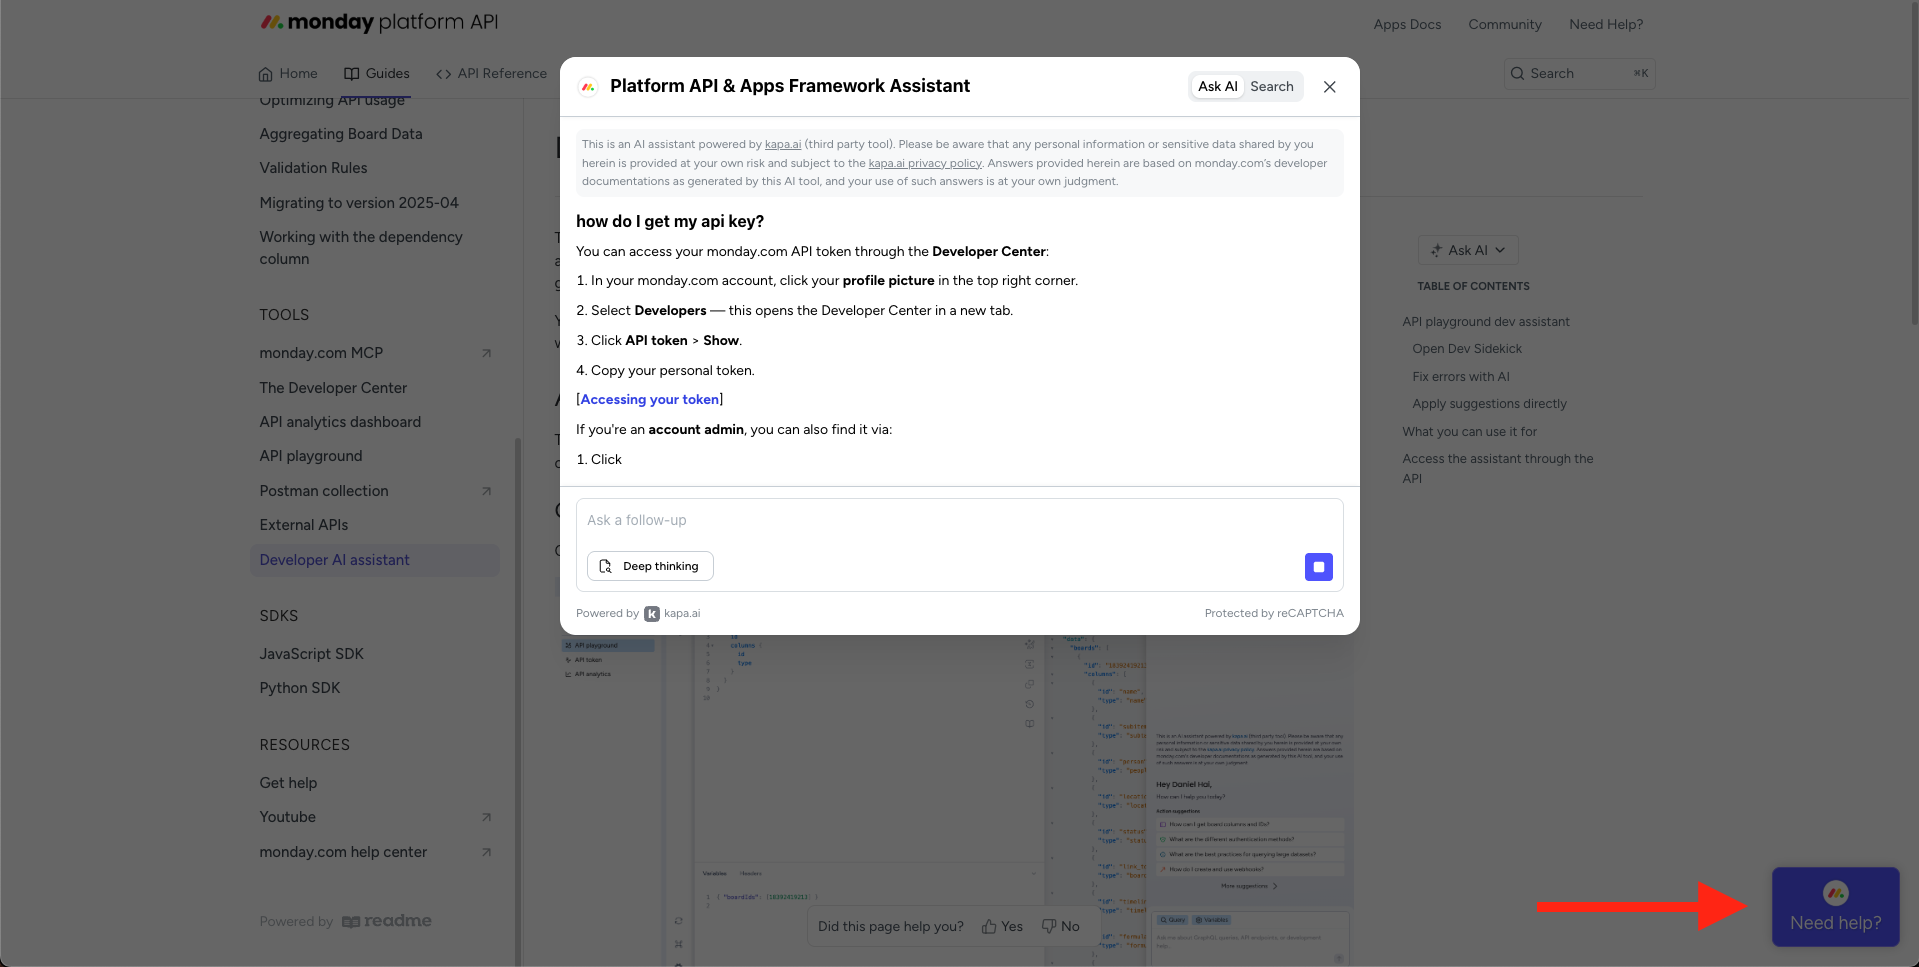Open the Guides tab

[x=377, y=73]
